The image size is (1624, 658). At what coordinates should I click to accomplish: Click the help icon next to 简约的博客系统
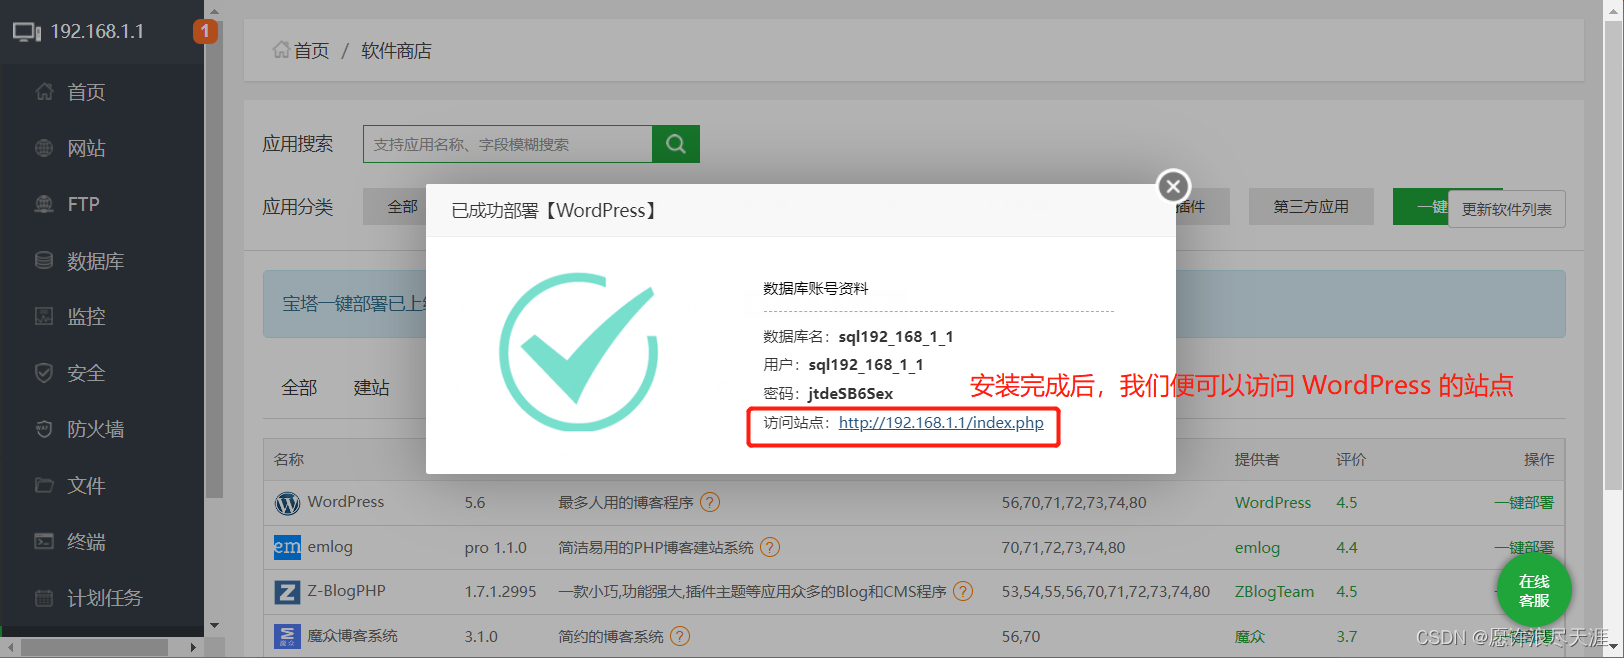click(x=680, y=636)
